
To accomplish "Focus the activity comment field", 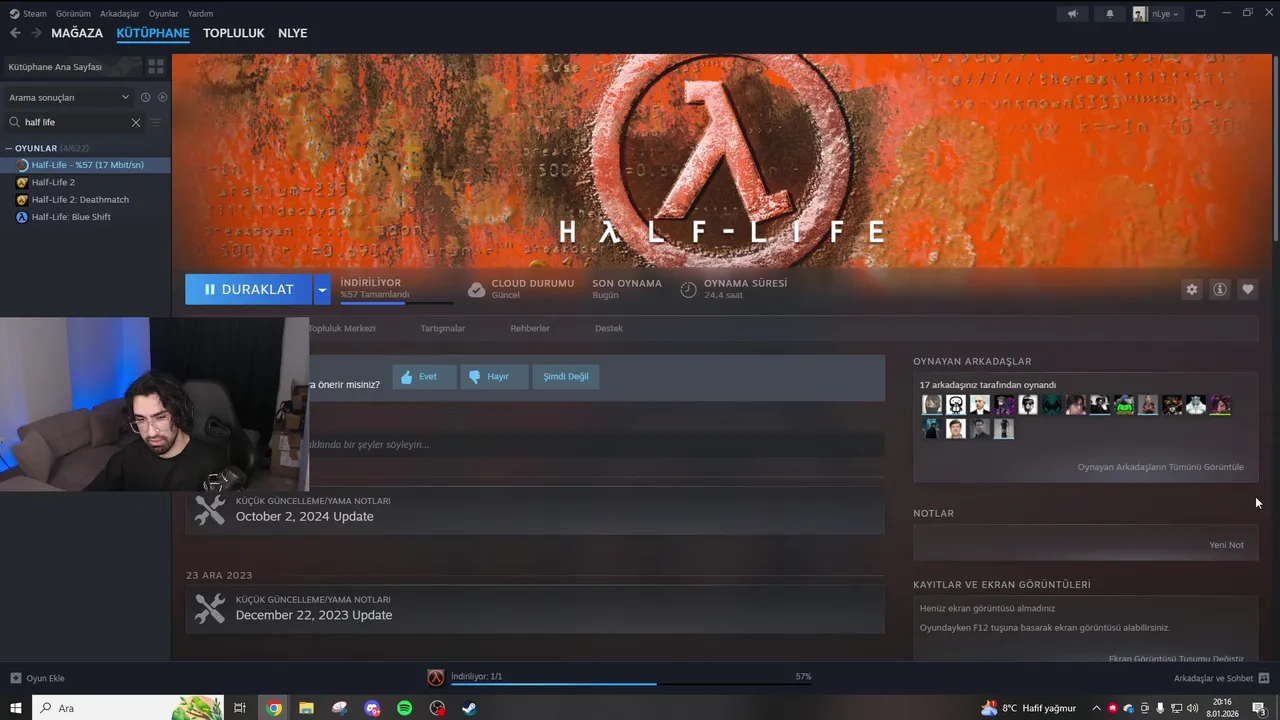I will click(x=596, y=444).
